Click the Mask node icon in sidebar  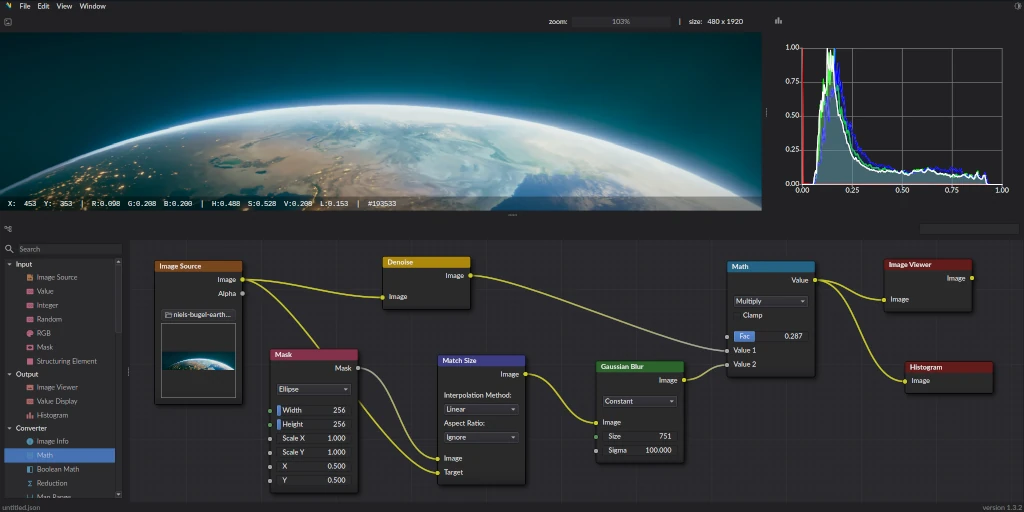[30, 347]
